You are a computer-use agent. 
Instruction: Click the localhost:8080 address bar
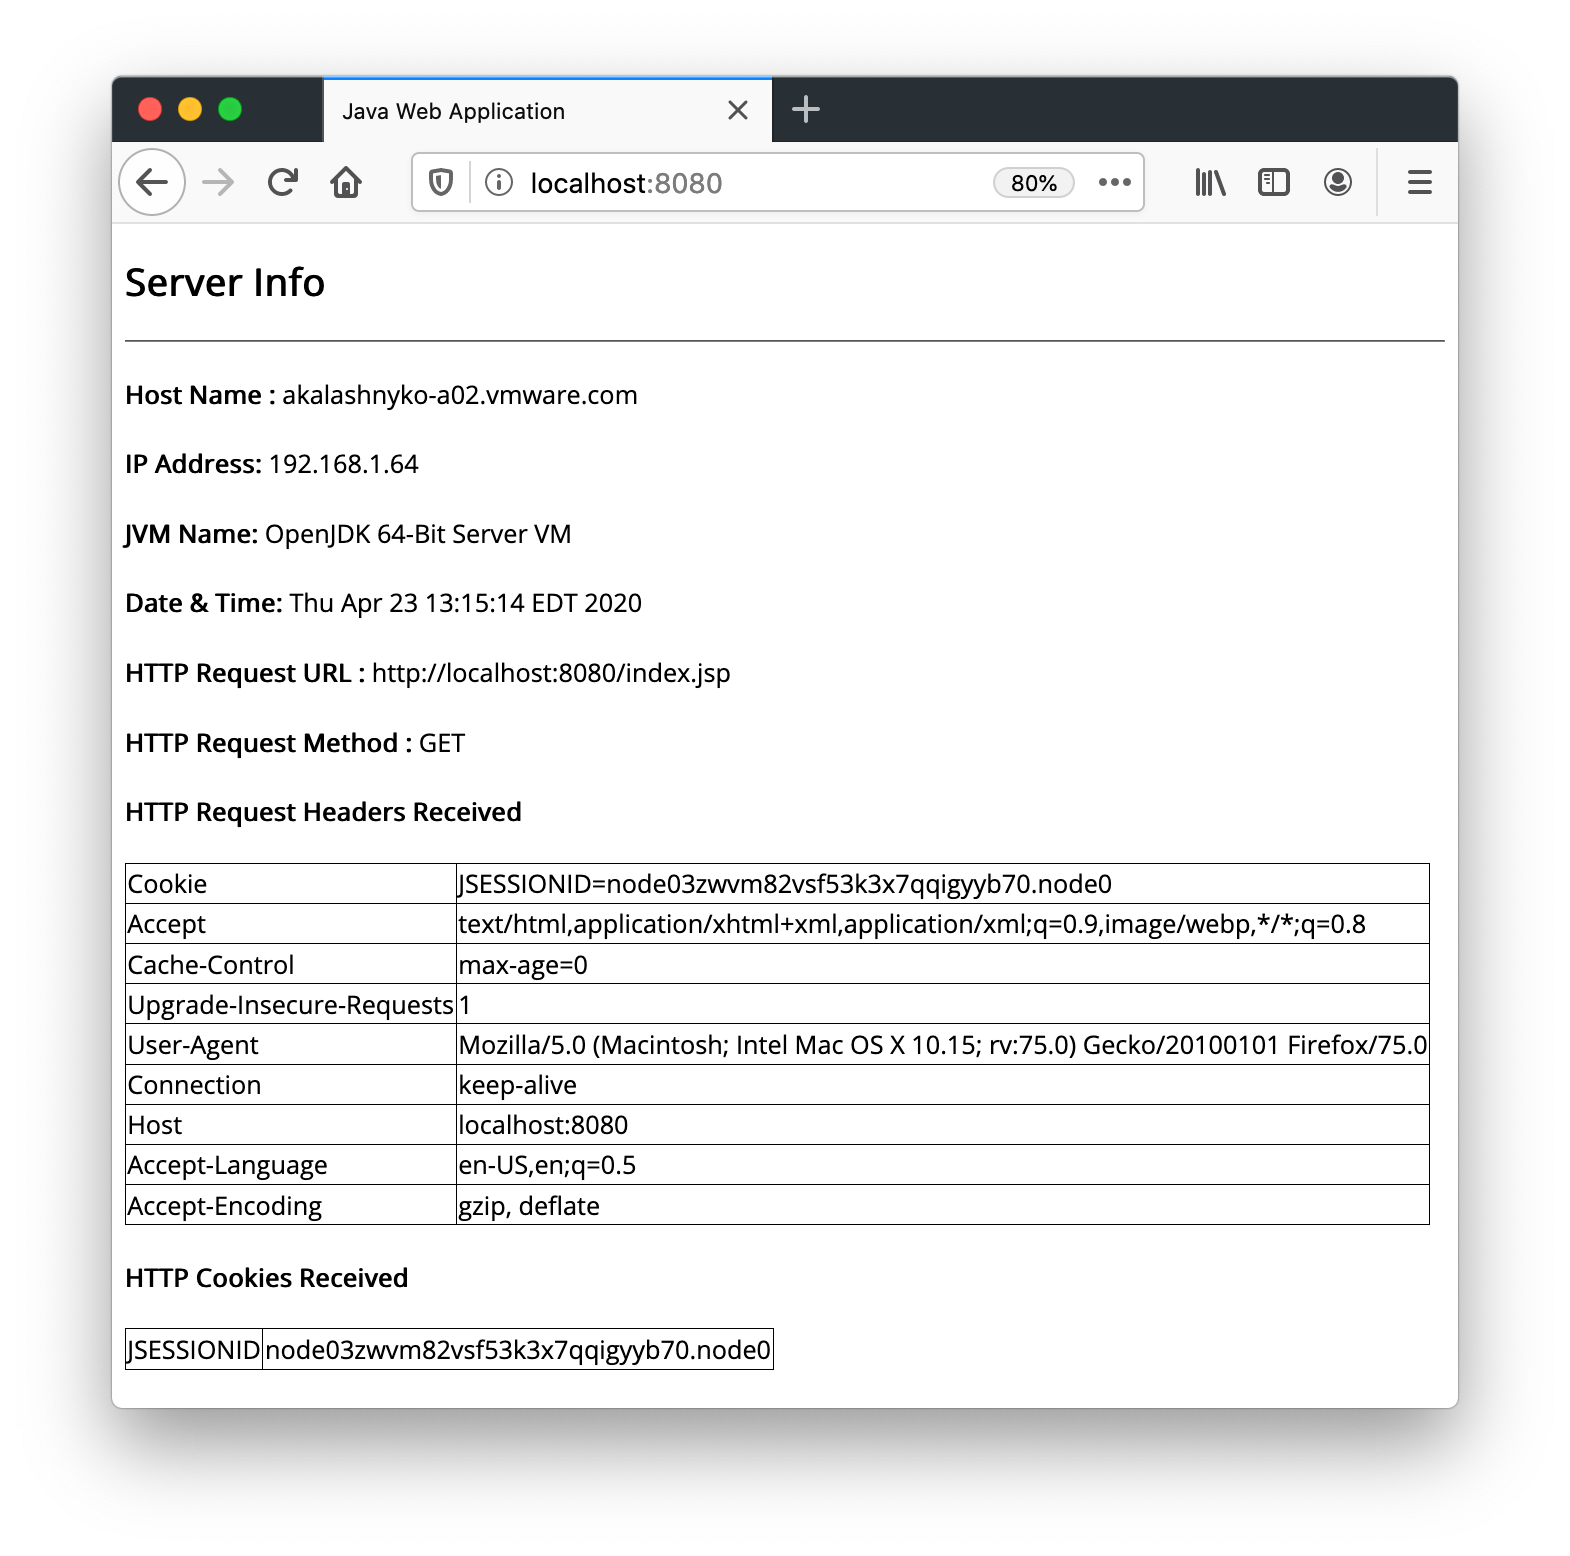(x=740, y=183)
